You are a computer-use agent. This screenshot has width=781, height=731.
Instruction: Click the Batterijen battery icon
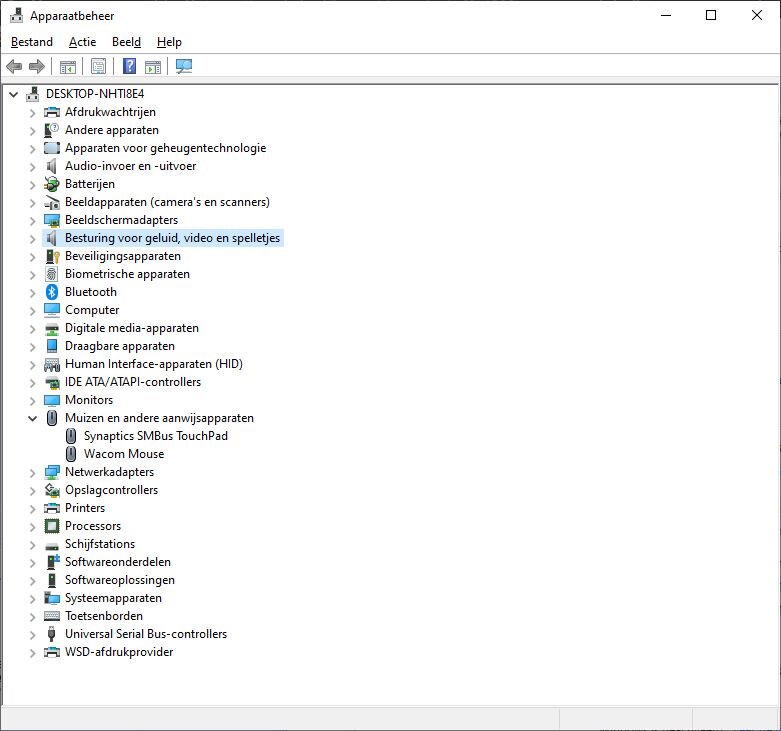pyautogui.click(x=52, y=184)
